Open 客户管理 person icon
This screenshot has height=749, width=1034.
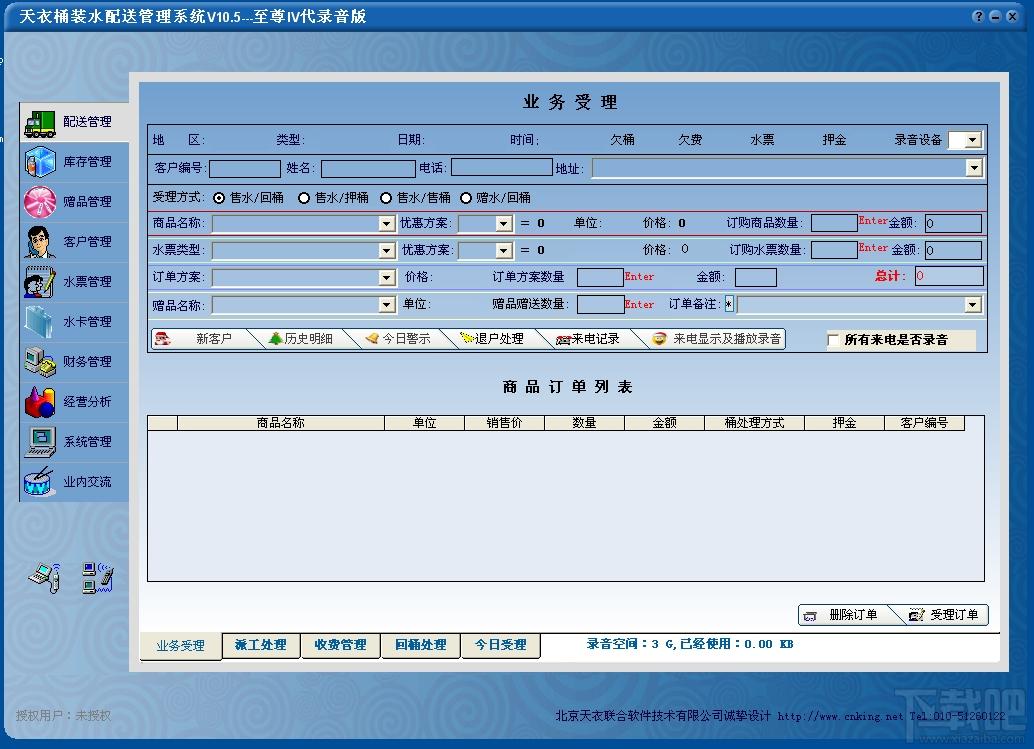coord(40,242)
